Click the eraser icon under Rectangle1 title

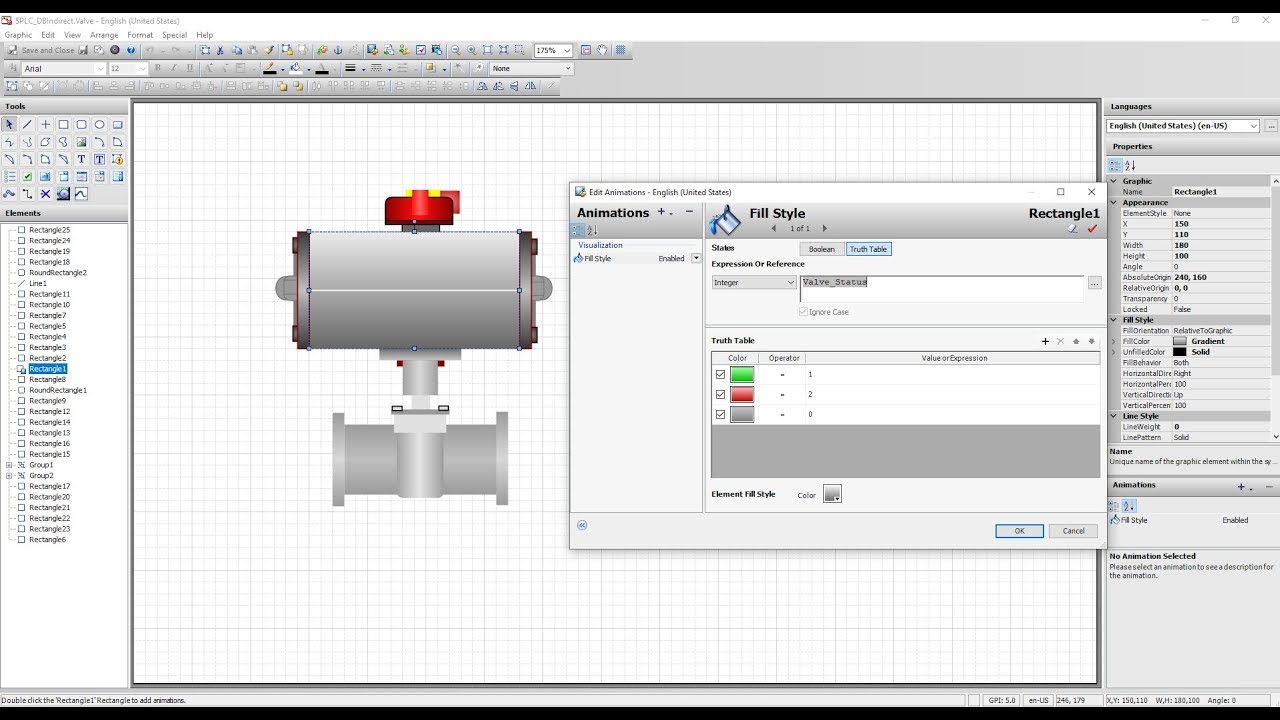click(1072, 229)
